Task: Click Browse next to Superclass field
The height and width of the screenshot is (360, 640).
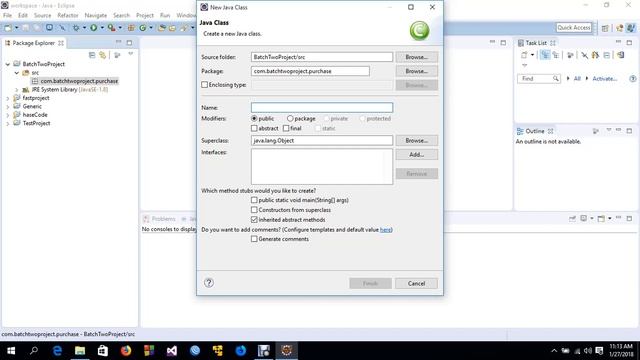Action: (416, 140)
